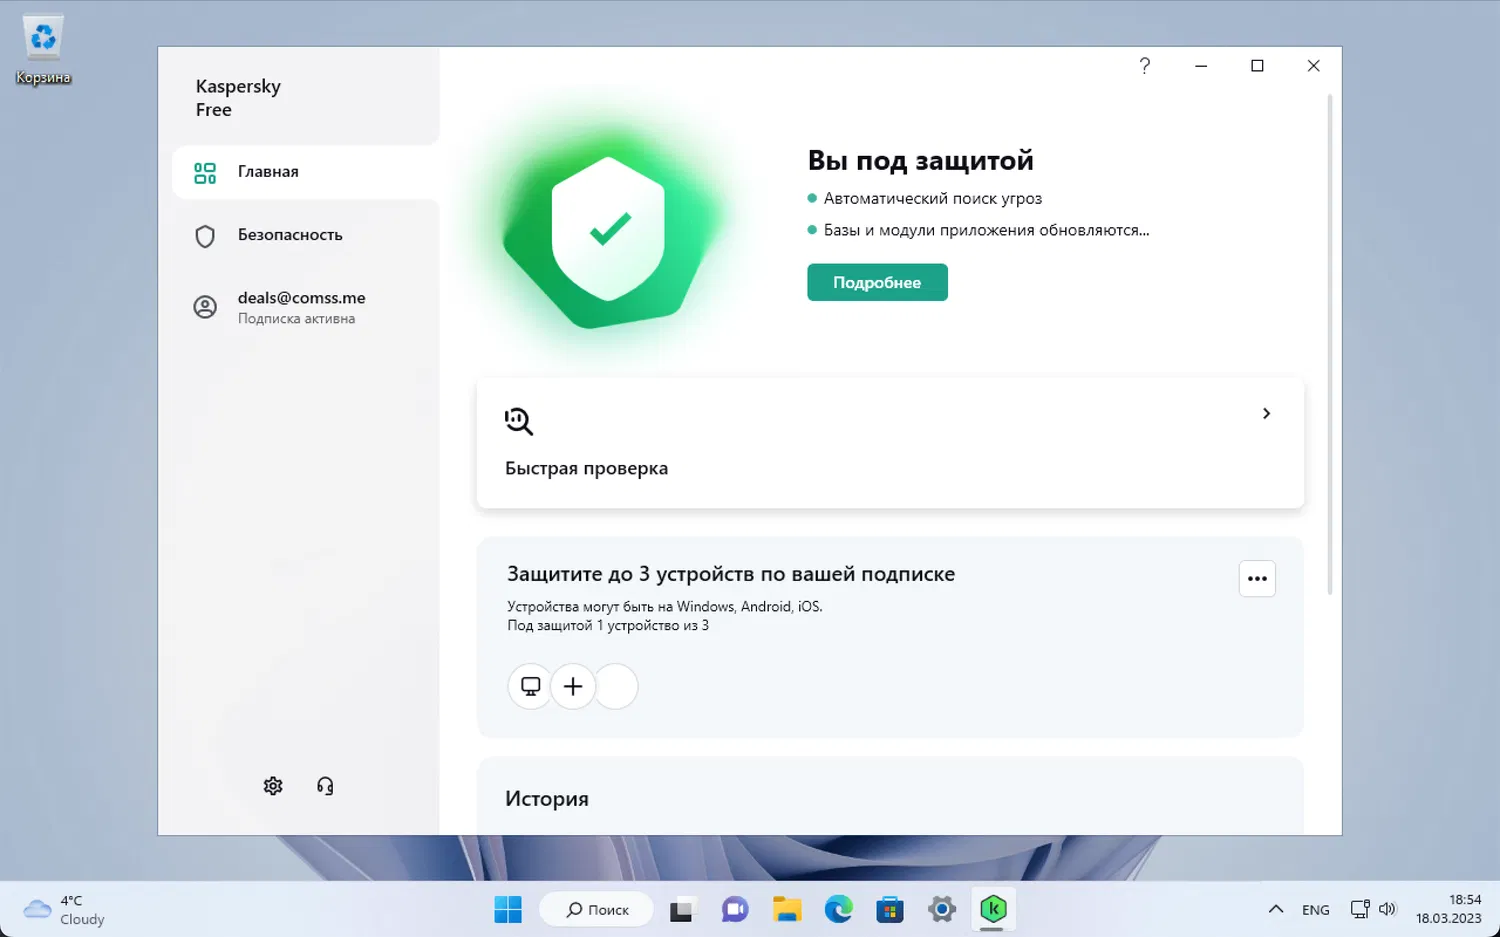Open the help question mark icon

point(1145,66)
